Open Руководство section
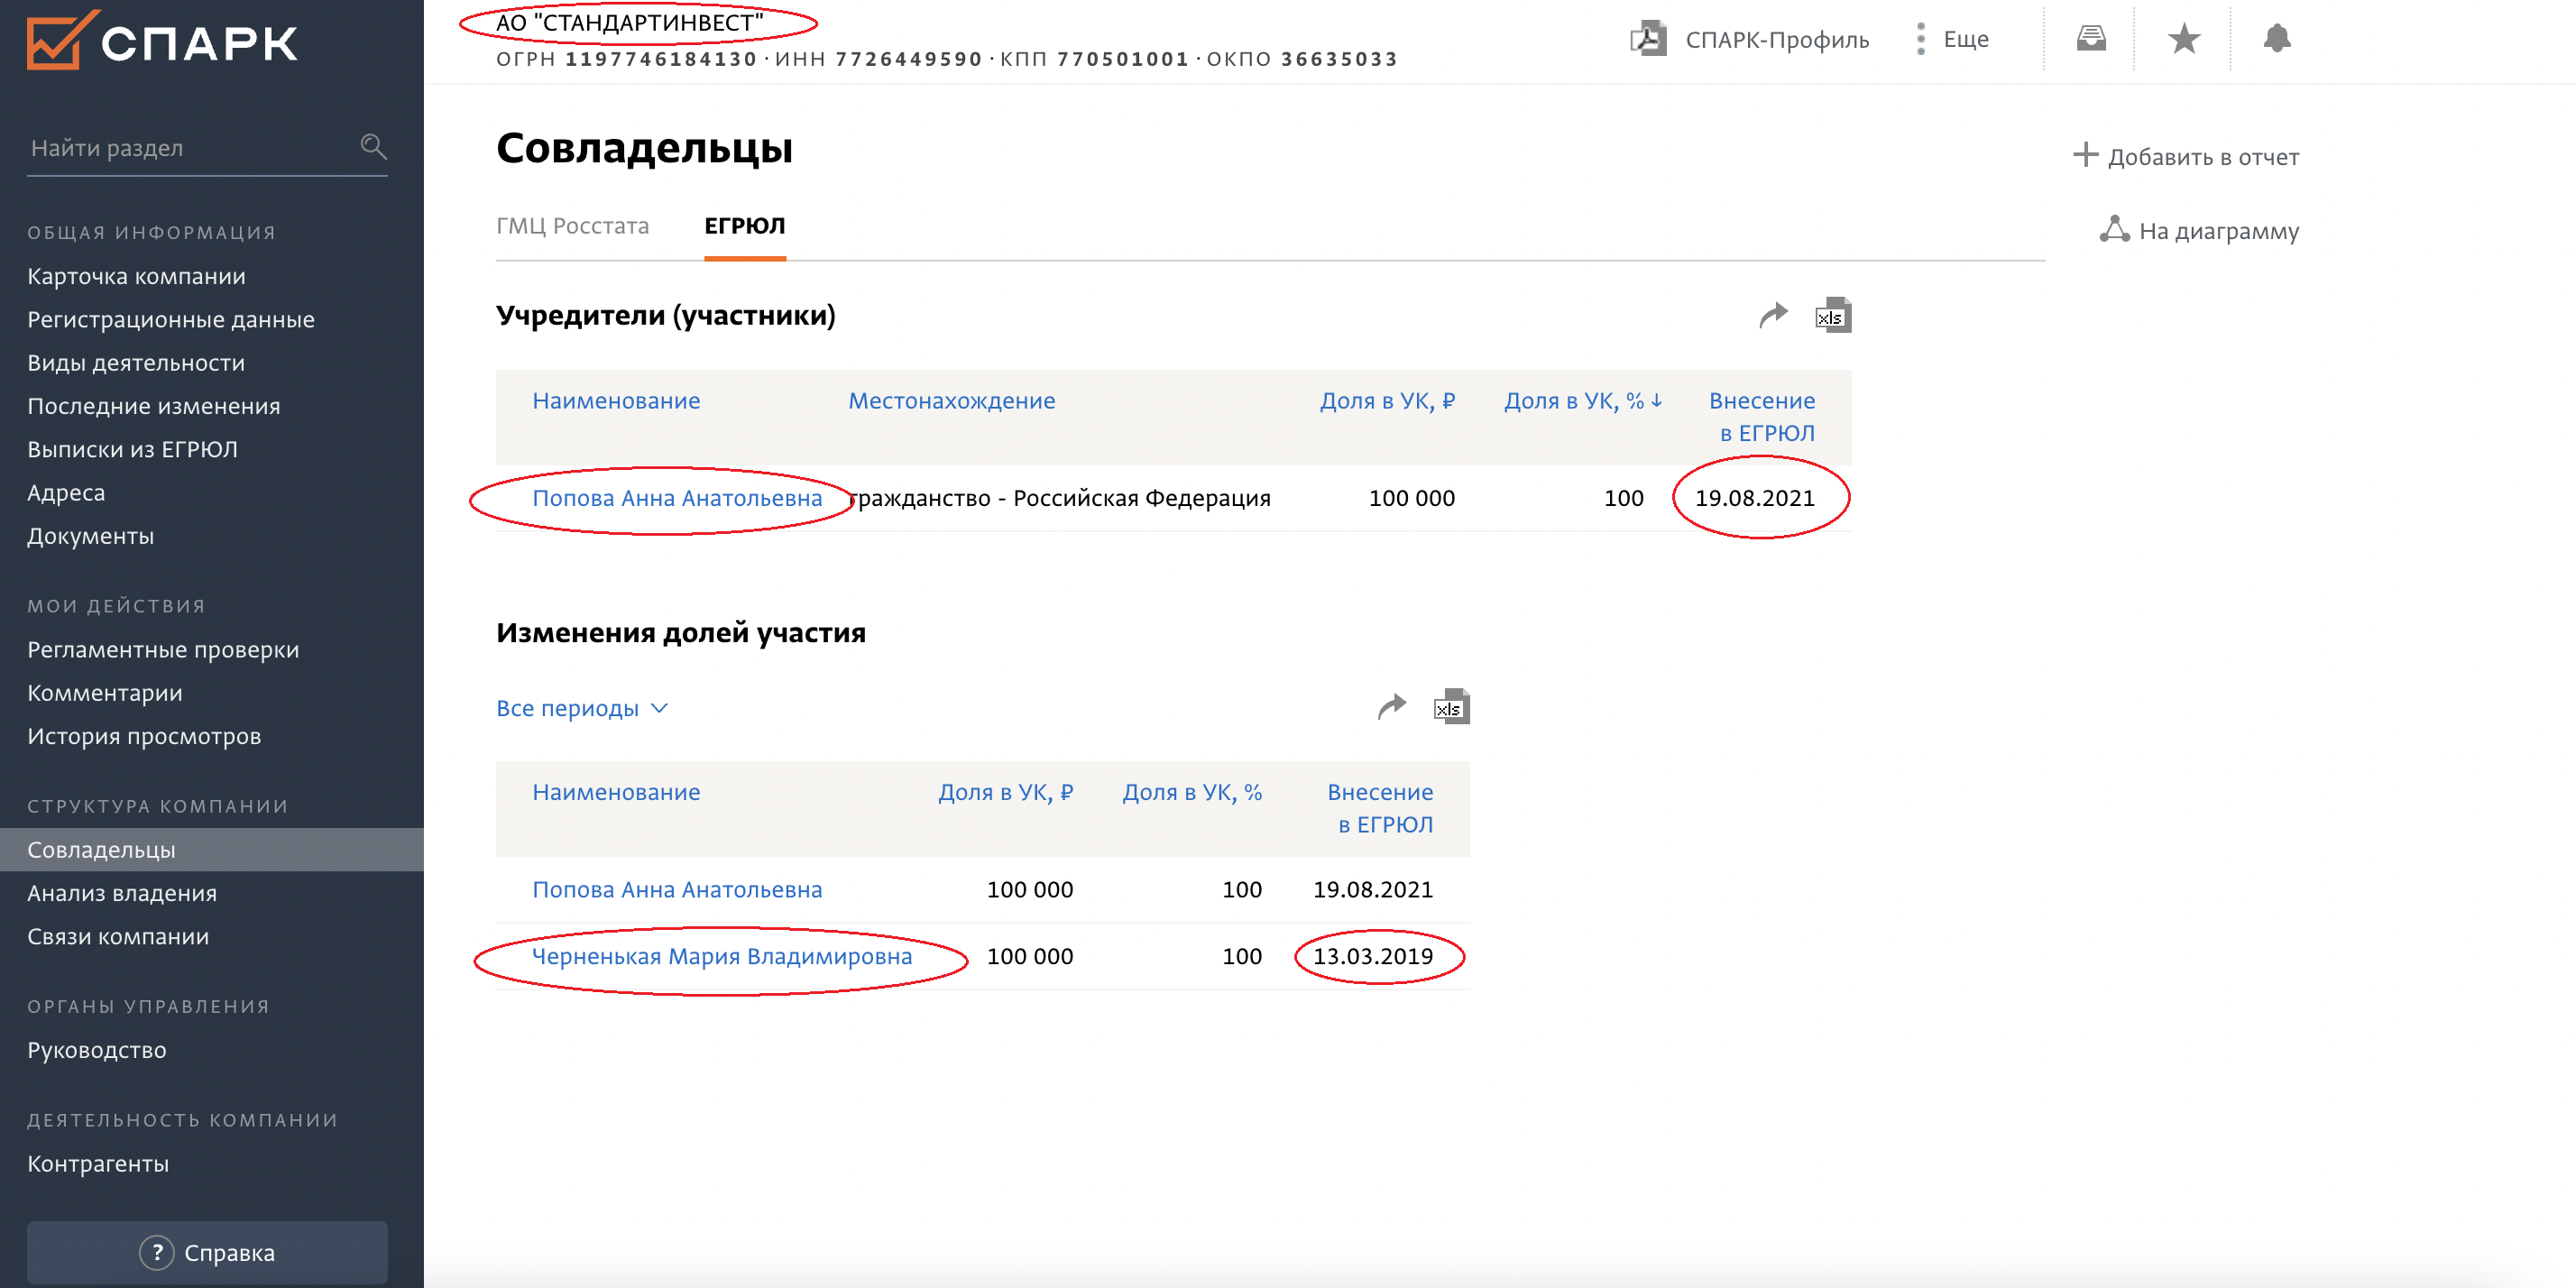 97,1050
